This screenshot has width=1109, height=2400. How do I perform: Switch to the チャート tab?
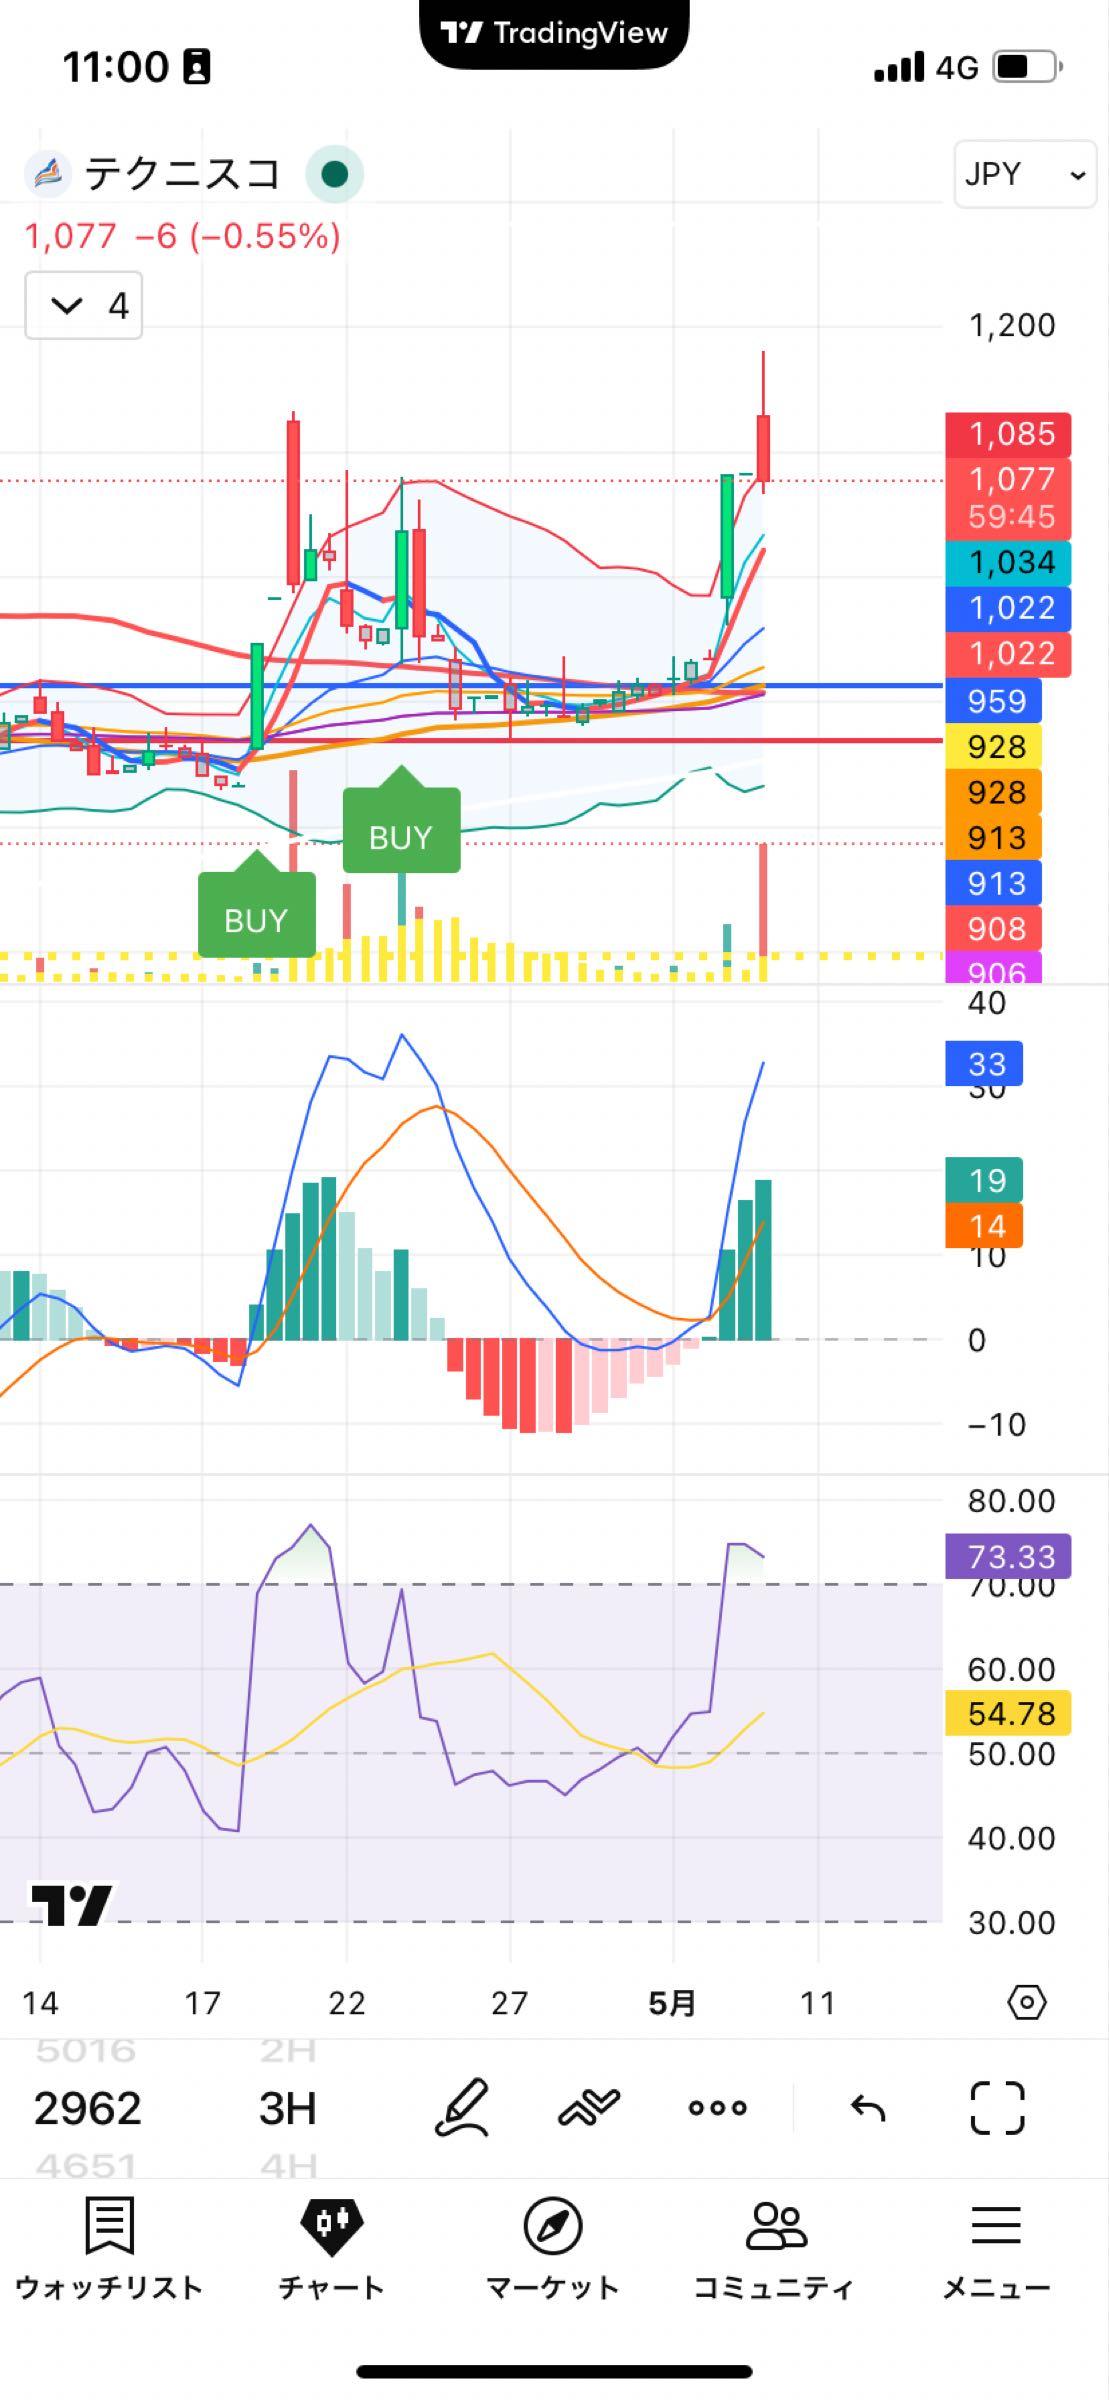(x=331, y=2249)
